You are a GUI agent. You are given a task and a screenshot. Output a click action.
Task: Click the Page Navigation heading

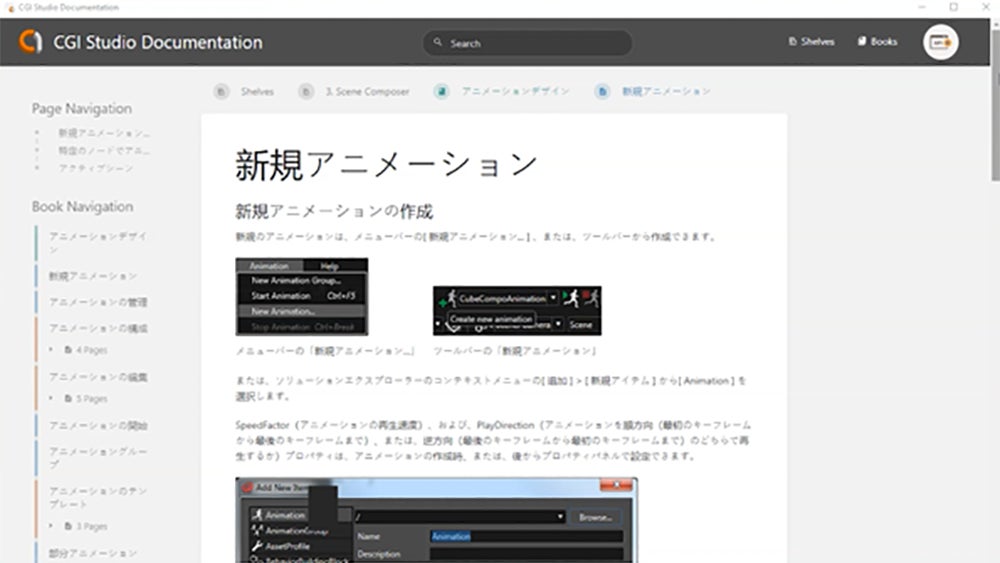pos(82,109)
